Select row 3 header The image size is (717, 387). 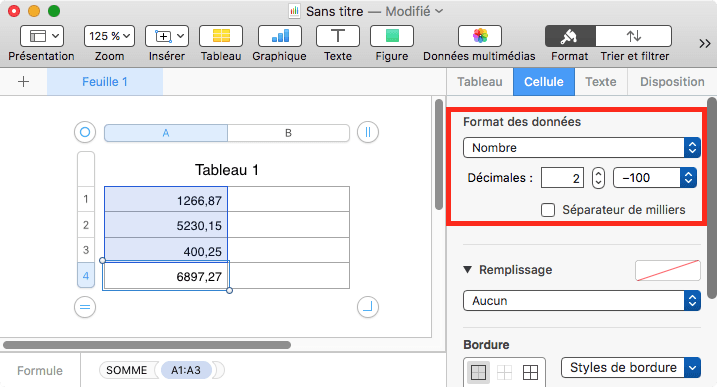(x=86, y=250)
